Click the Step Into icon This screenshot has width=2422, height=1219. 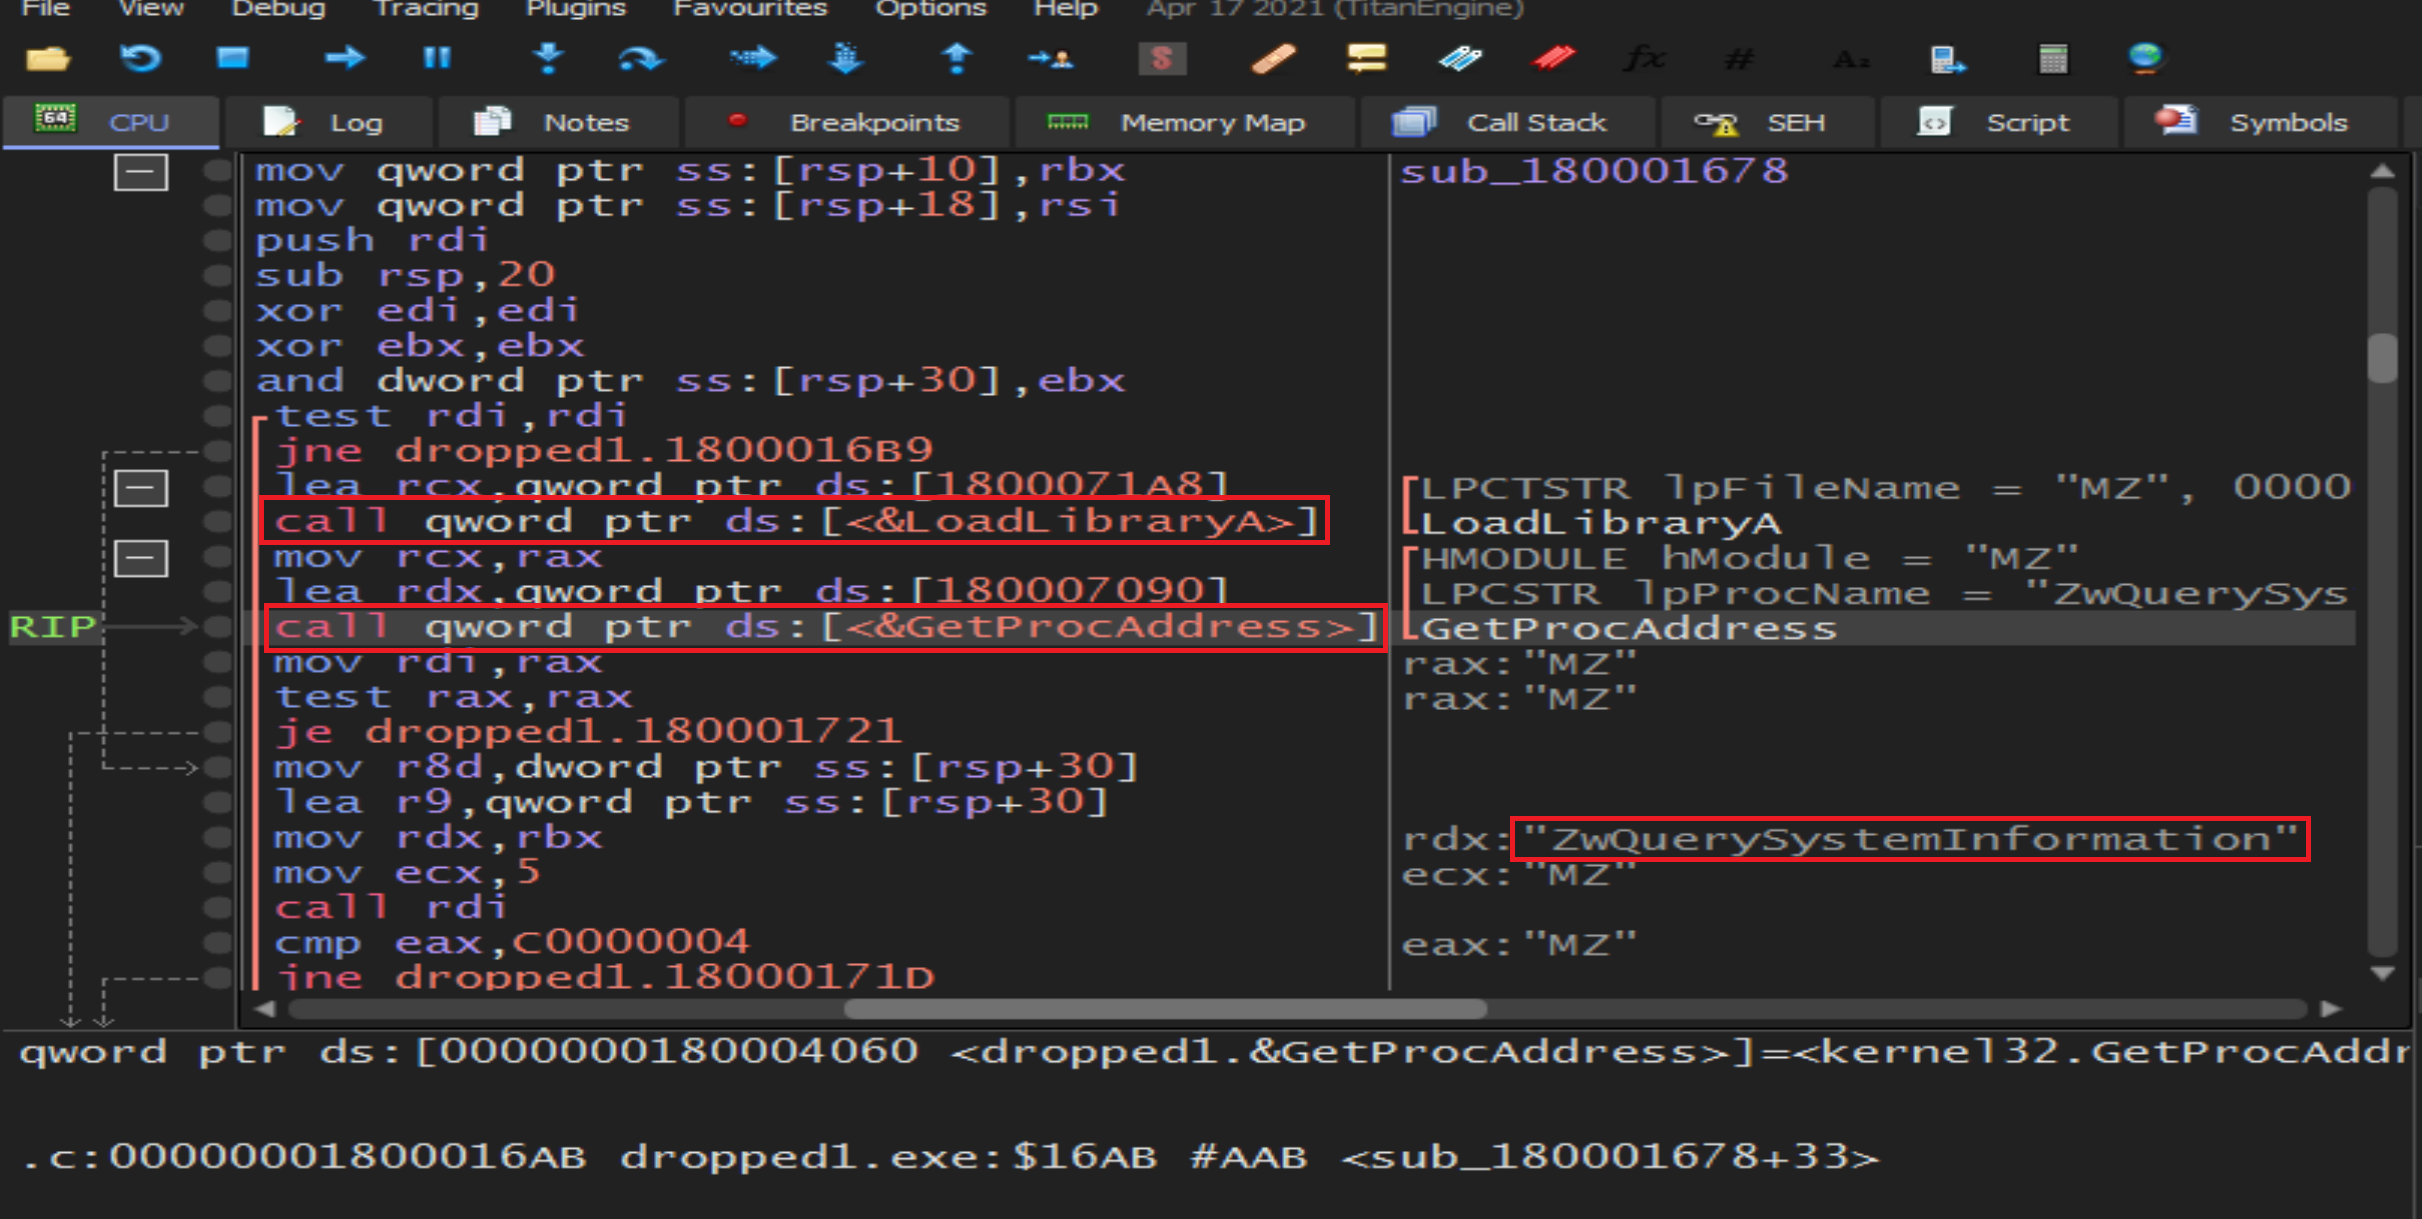coord(548,59)
